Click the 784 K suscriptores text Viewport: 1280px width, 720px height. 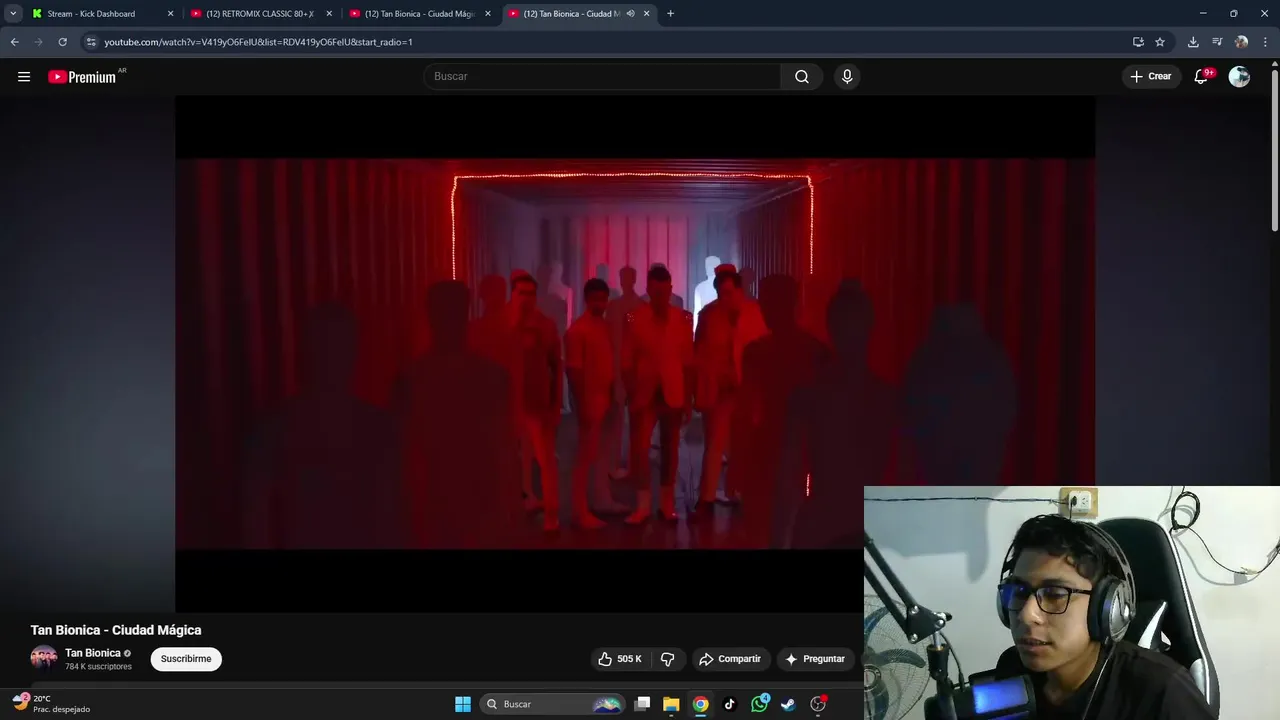tap(98, 667)
